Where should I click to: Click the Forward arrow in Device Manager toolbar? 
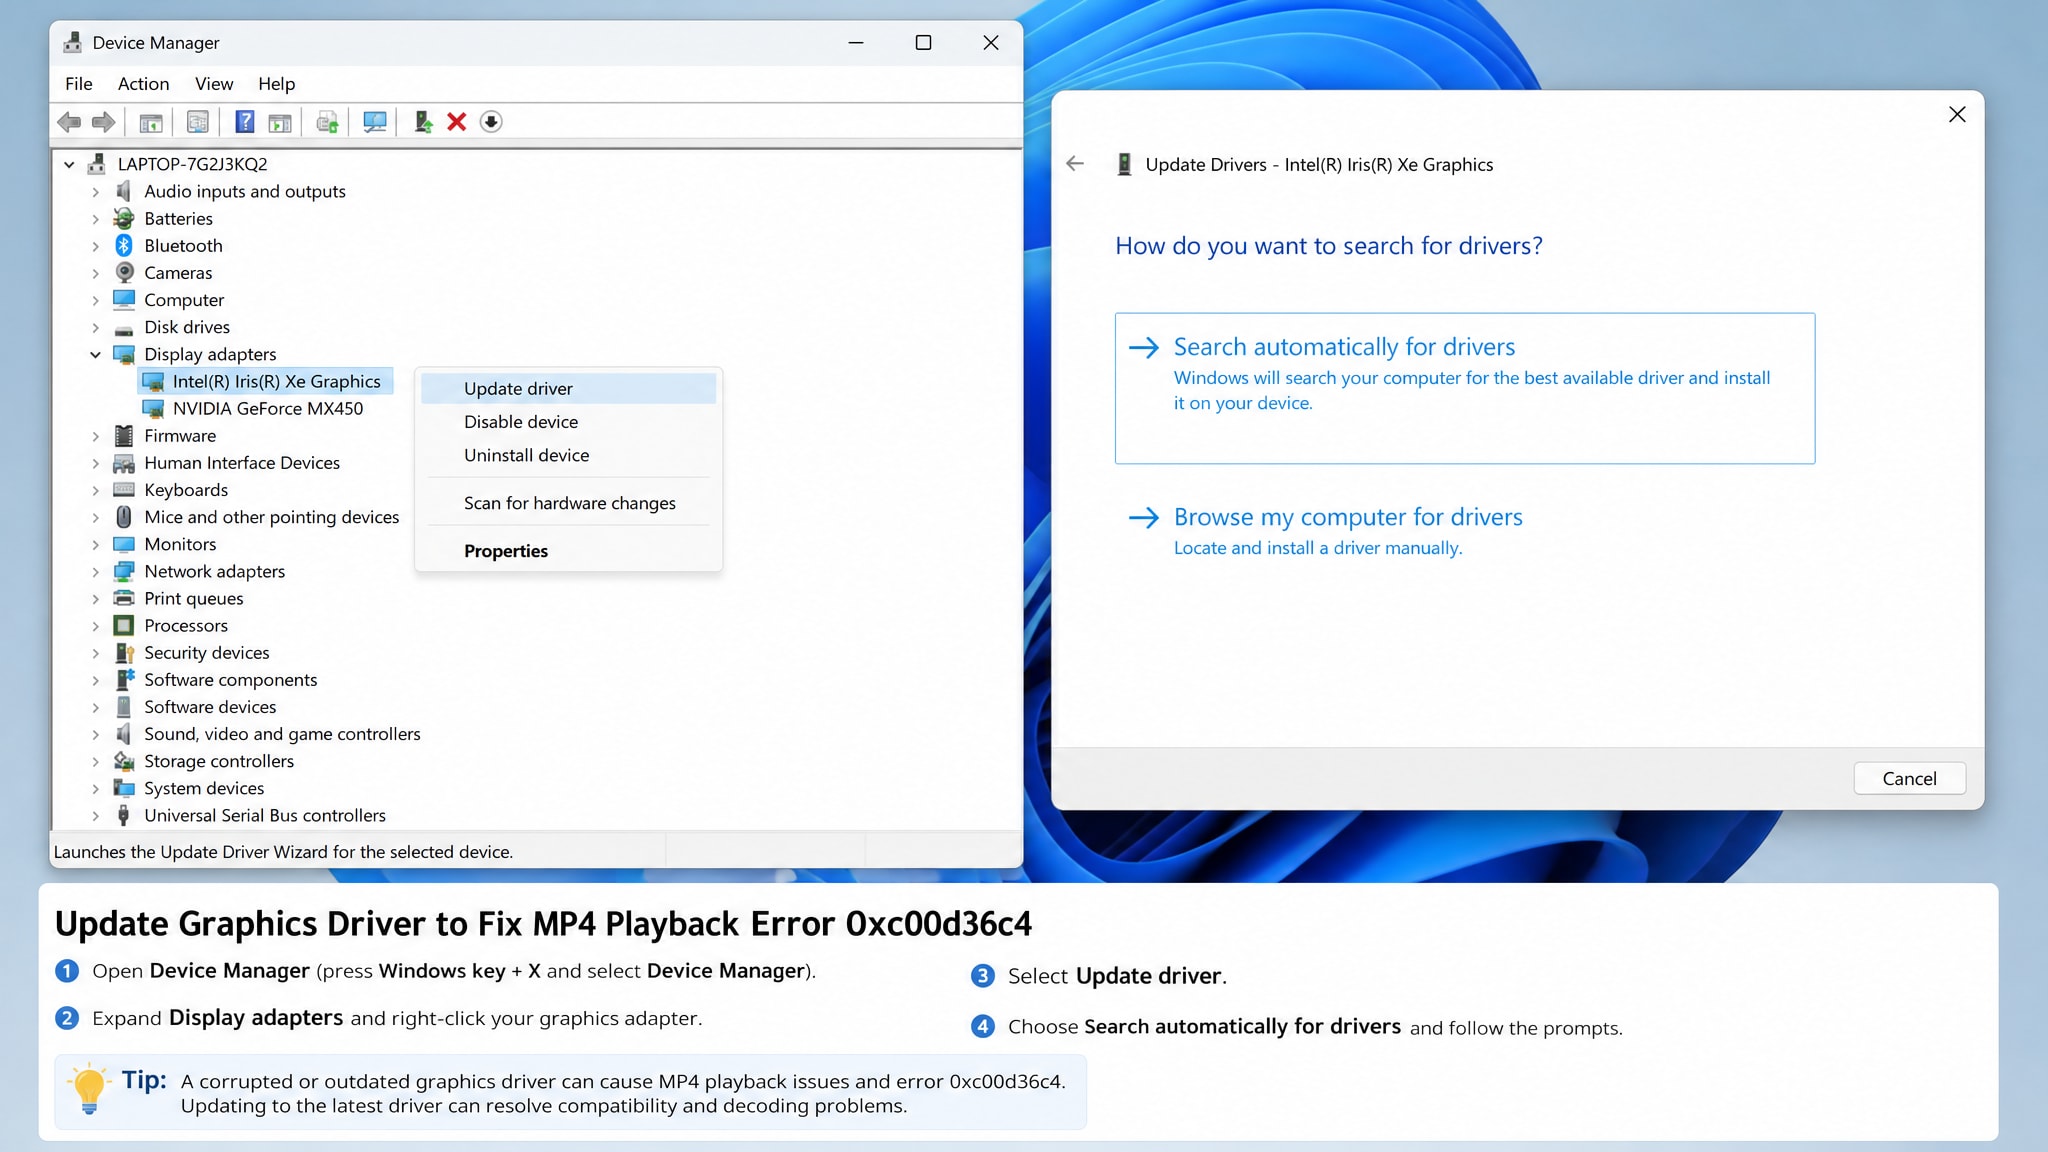pos(103,122)
